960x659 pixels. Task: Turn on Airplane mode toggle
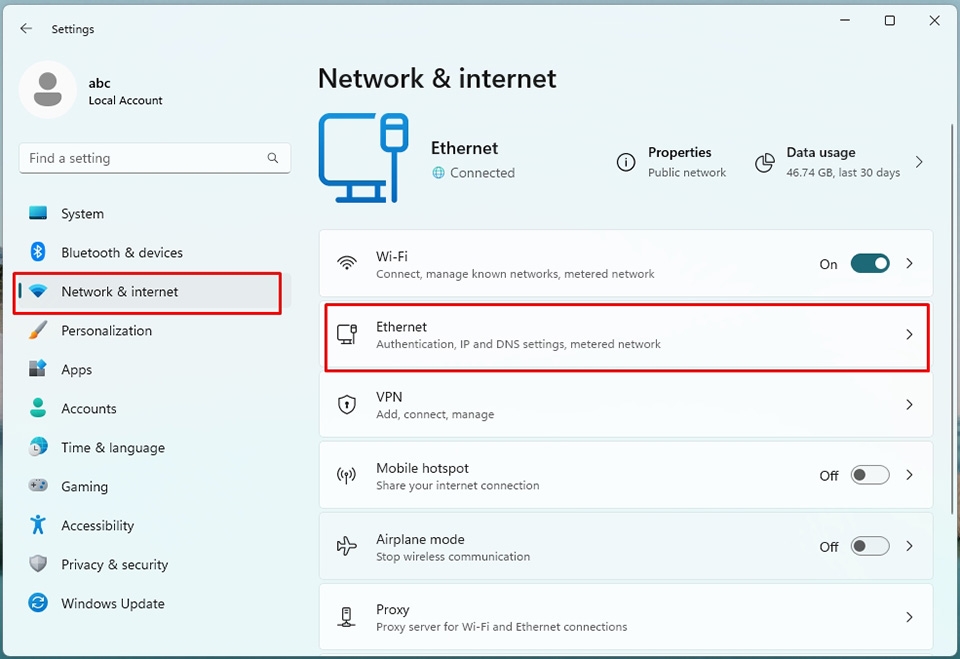click(869, 546)
